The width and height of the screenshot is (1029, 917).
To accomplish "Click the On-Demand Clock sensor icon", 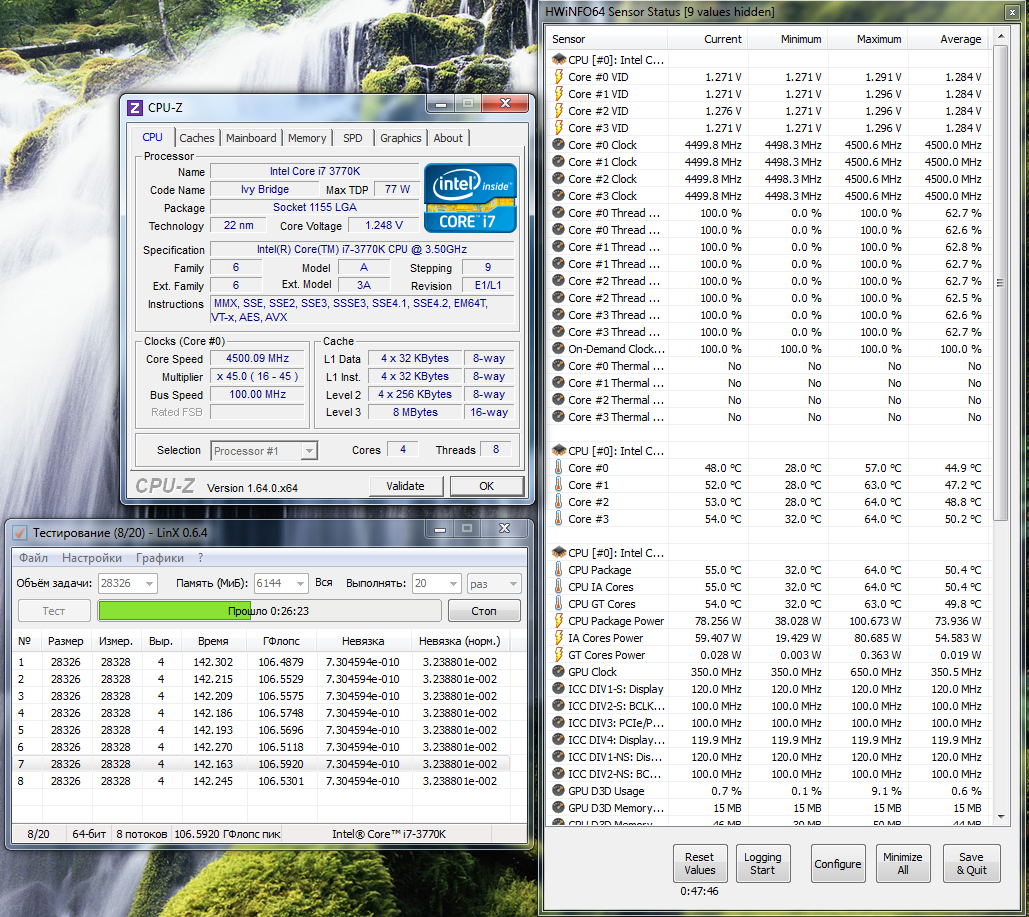I will tap(558, 349).
